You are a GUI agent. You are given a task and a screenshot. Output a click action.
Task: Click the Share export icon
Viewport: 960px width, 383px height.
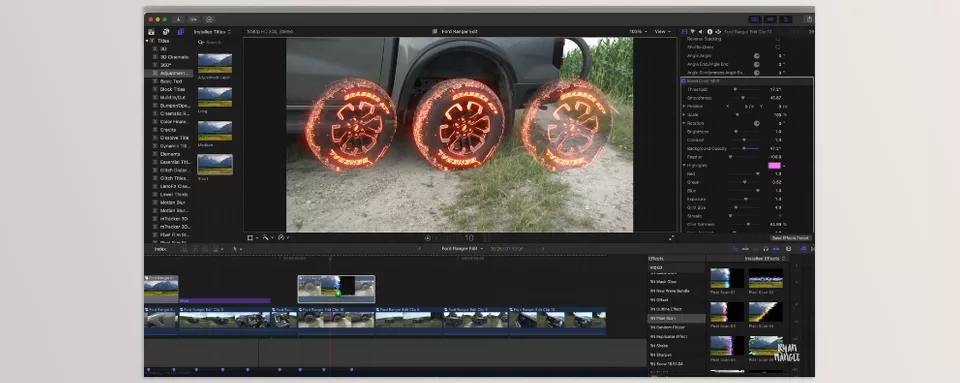point(809,20)
